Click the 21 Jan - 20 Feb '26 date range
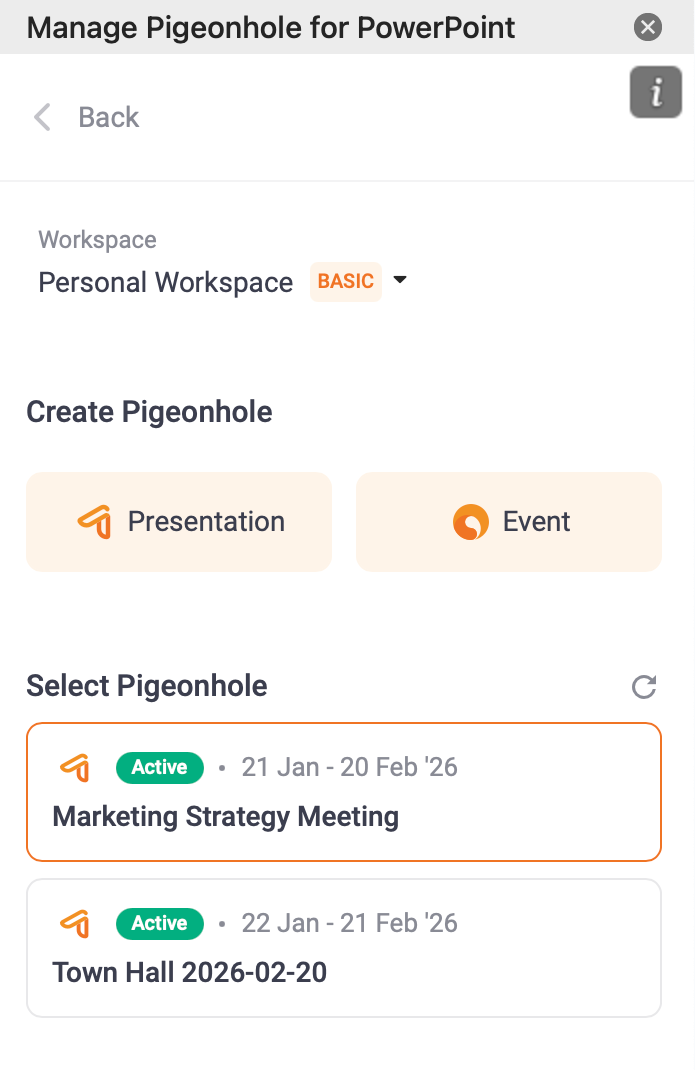The image size is (695, 1070). pos(349,768)
